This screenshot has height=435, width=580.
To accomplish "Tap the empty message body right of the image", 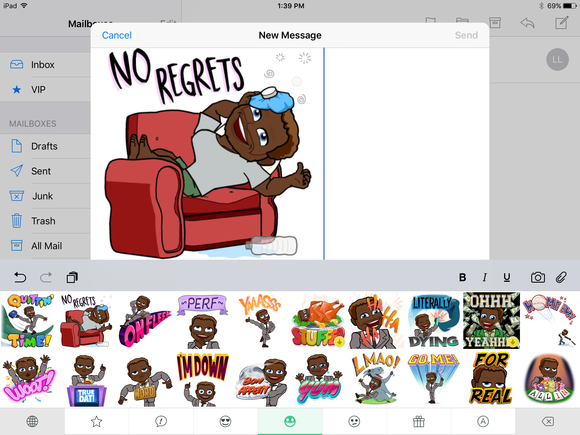I will tap(407, 154).
